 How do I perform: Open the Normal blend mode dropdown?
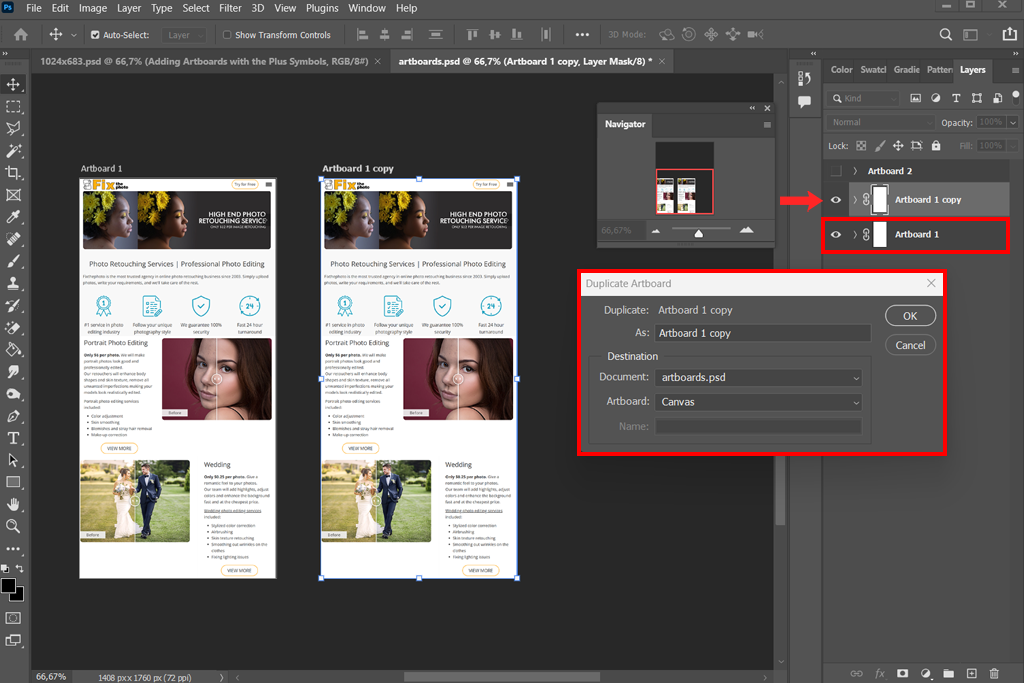pyautogui.click(x=881, y=122)
